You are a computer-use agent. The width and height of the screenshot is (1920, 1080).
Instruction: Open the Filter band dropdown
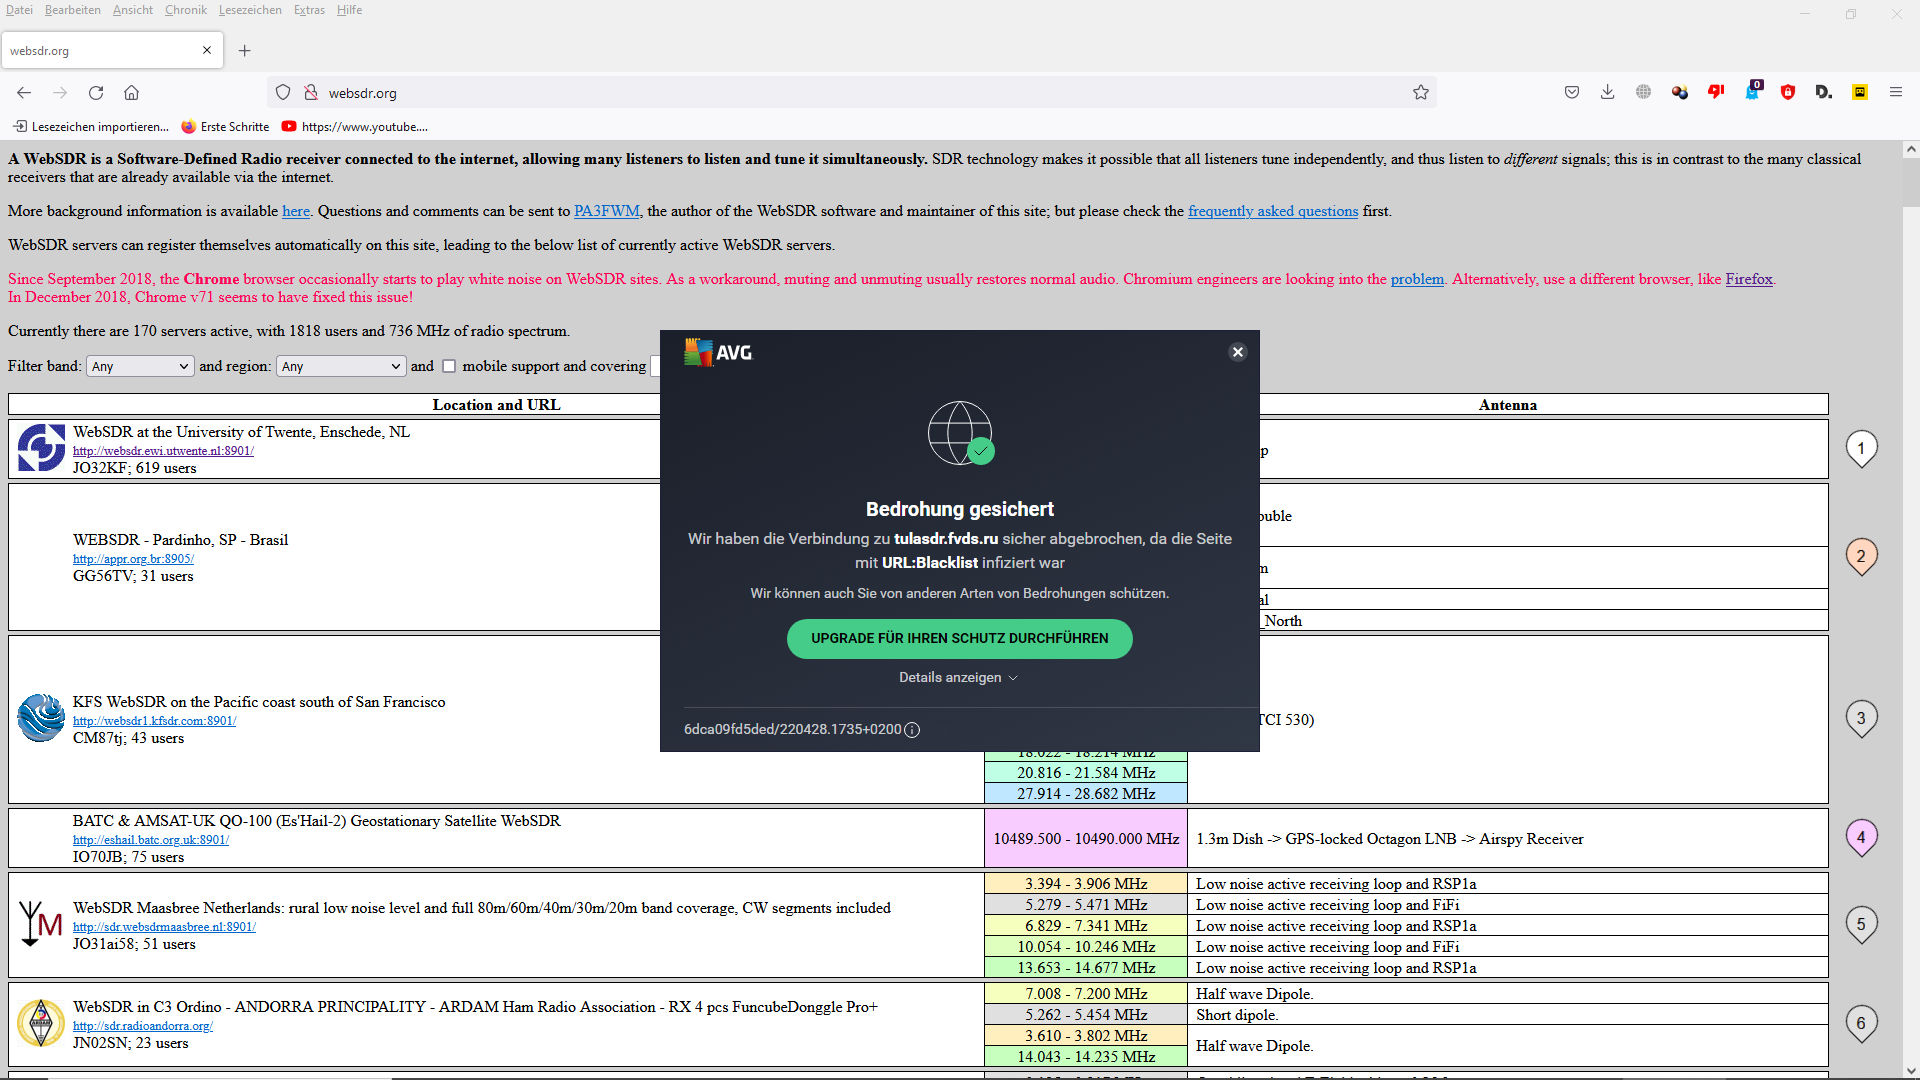pyautogui.click(x=139, y=366)
